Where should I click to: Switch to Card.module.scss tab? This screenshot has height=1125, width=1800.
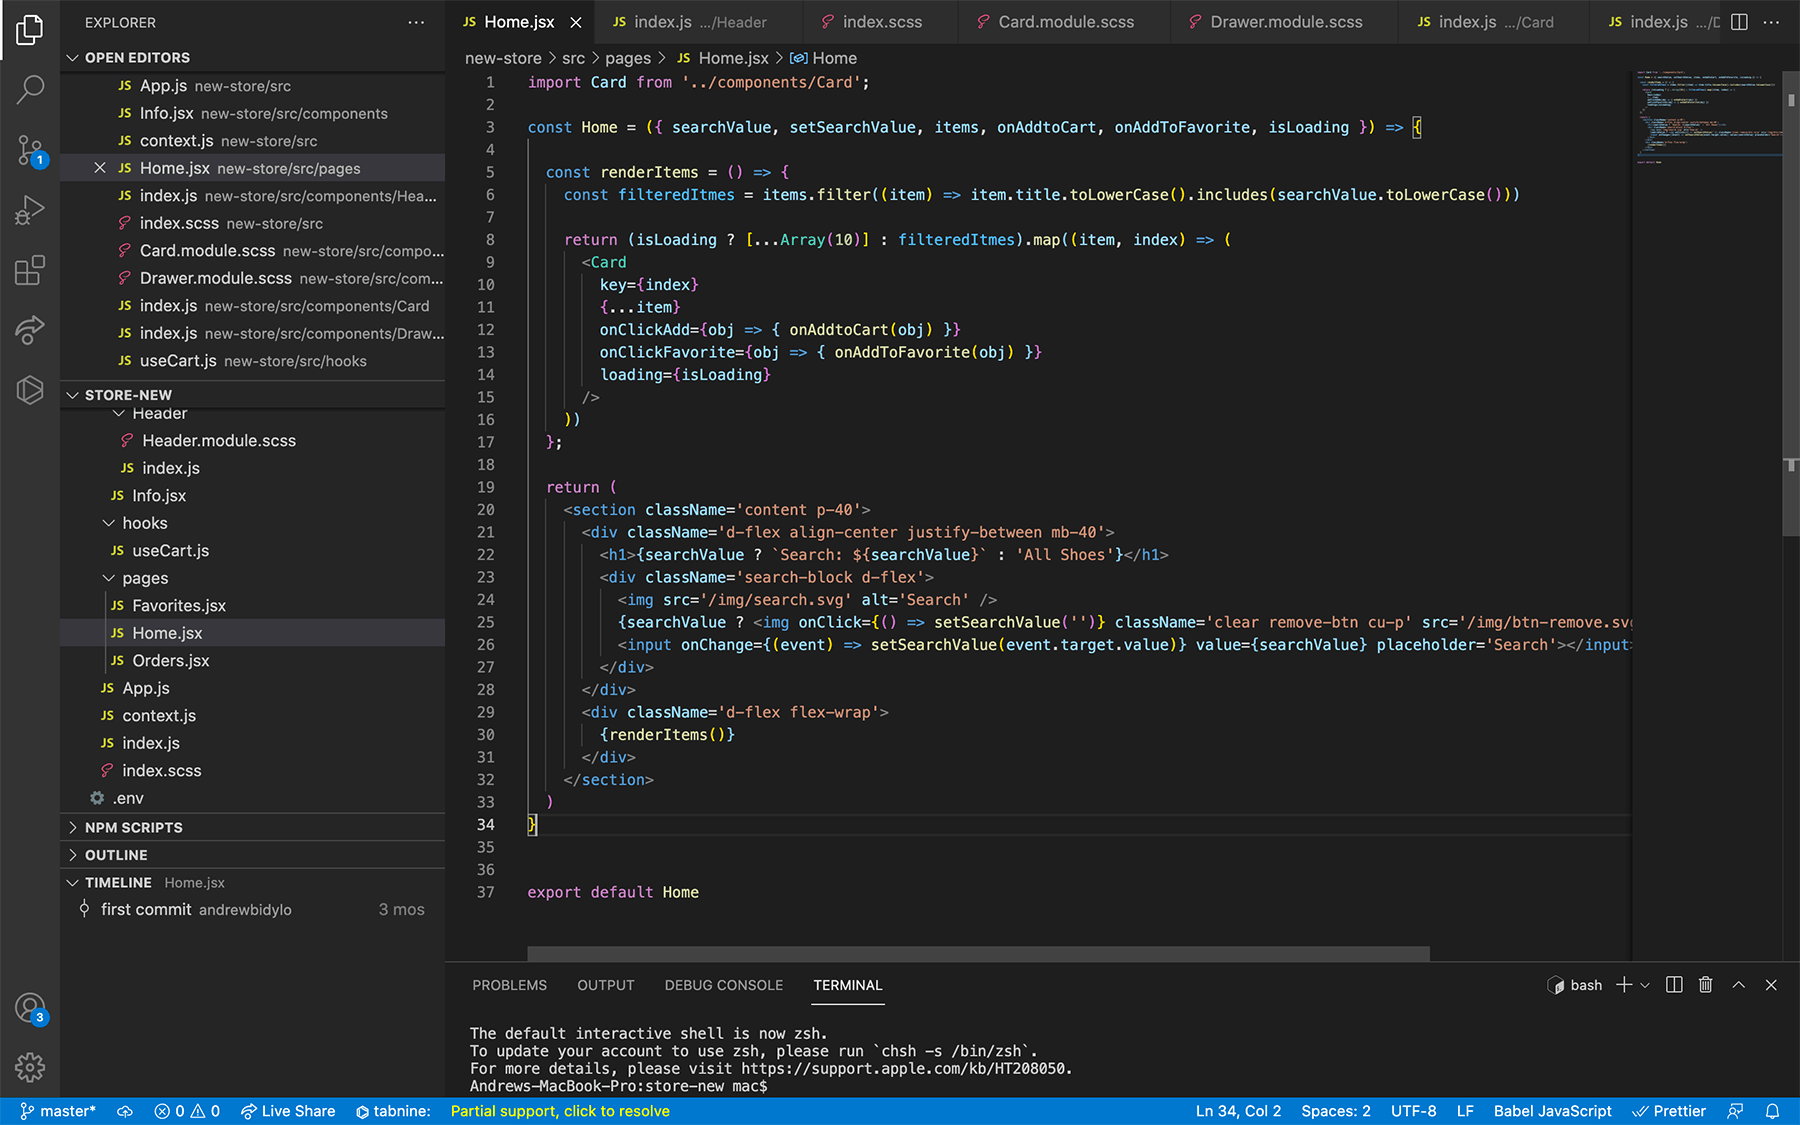(1064, 22)
